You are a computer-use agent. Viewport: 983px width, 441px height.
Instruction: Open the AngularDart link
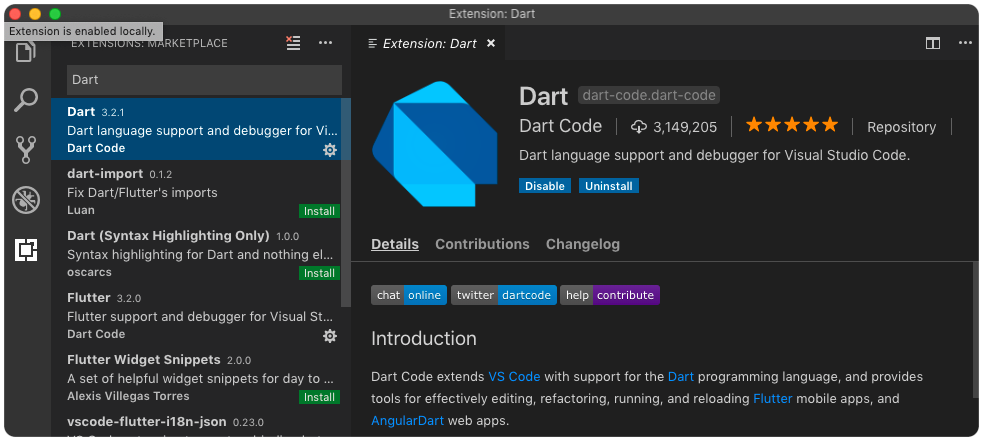coord(407,420)
